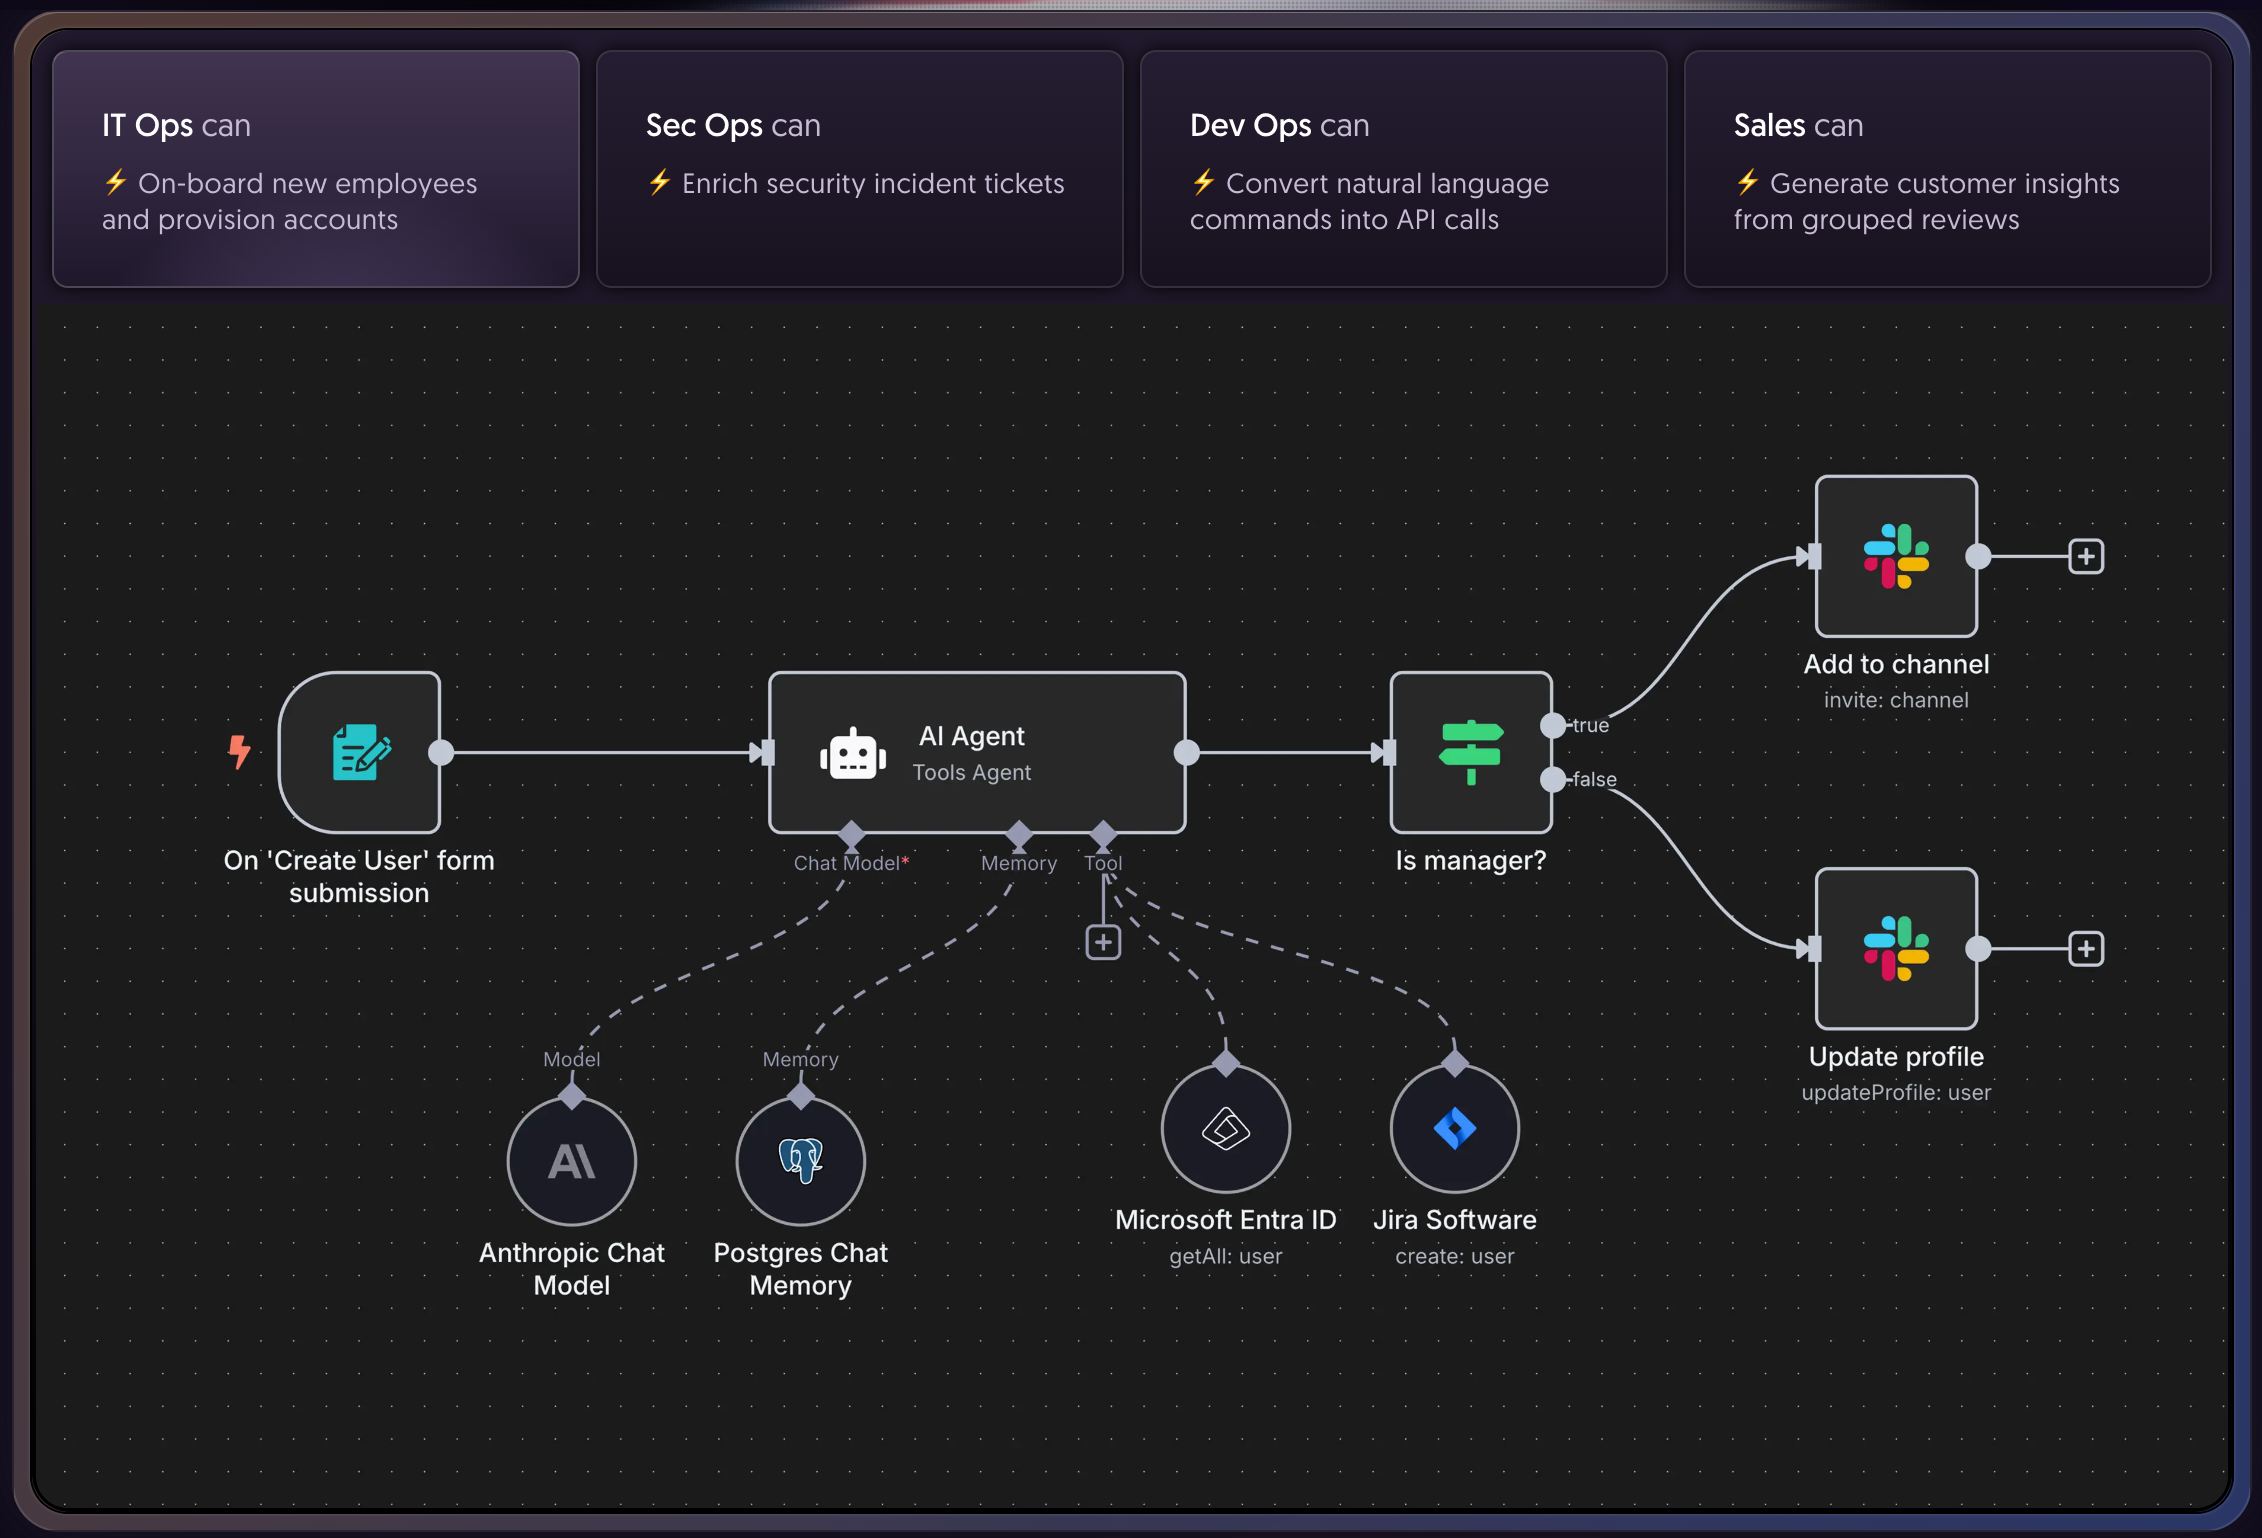The width and height of the screenshot is (2262, 1538).
Task: Click the orange lightning trigger indicator
Action: [x=239, y=752]
